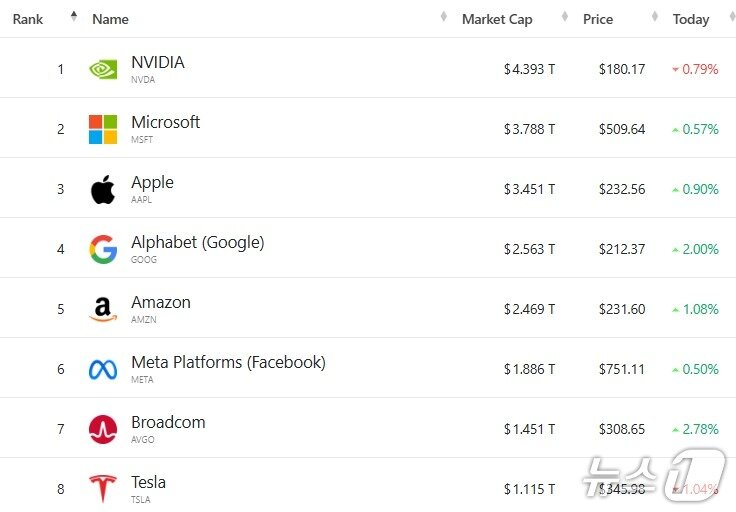Click the AAPL ticker symbol
Image resolution: width=736 pixels, height=512 pixels.
141,200
